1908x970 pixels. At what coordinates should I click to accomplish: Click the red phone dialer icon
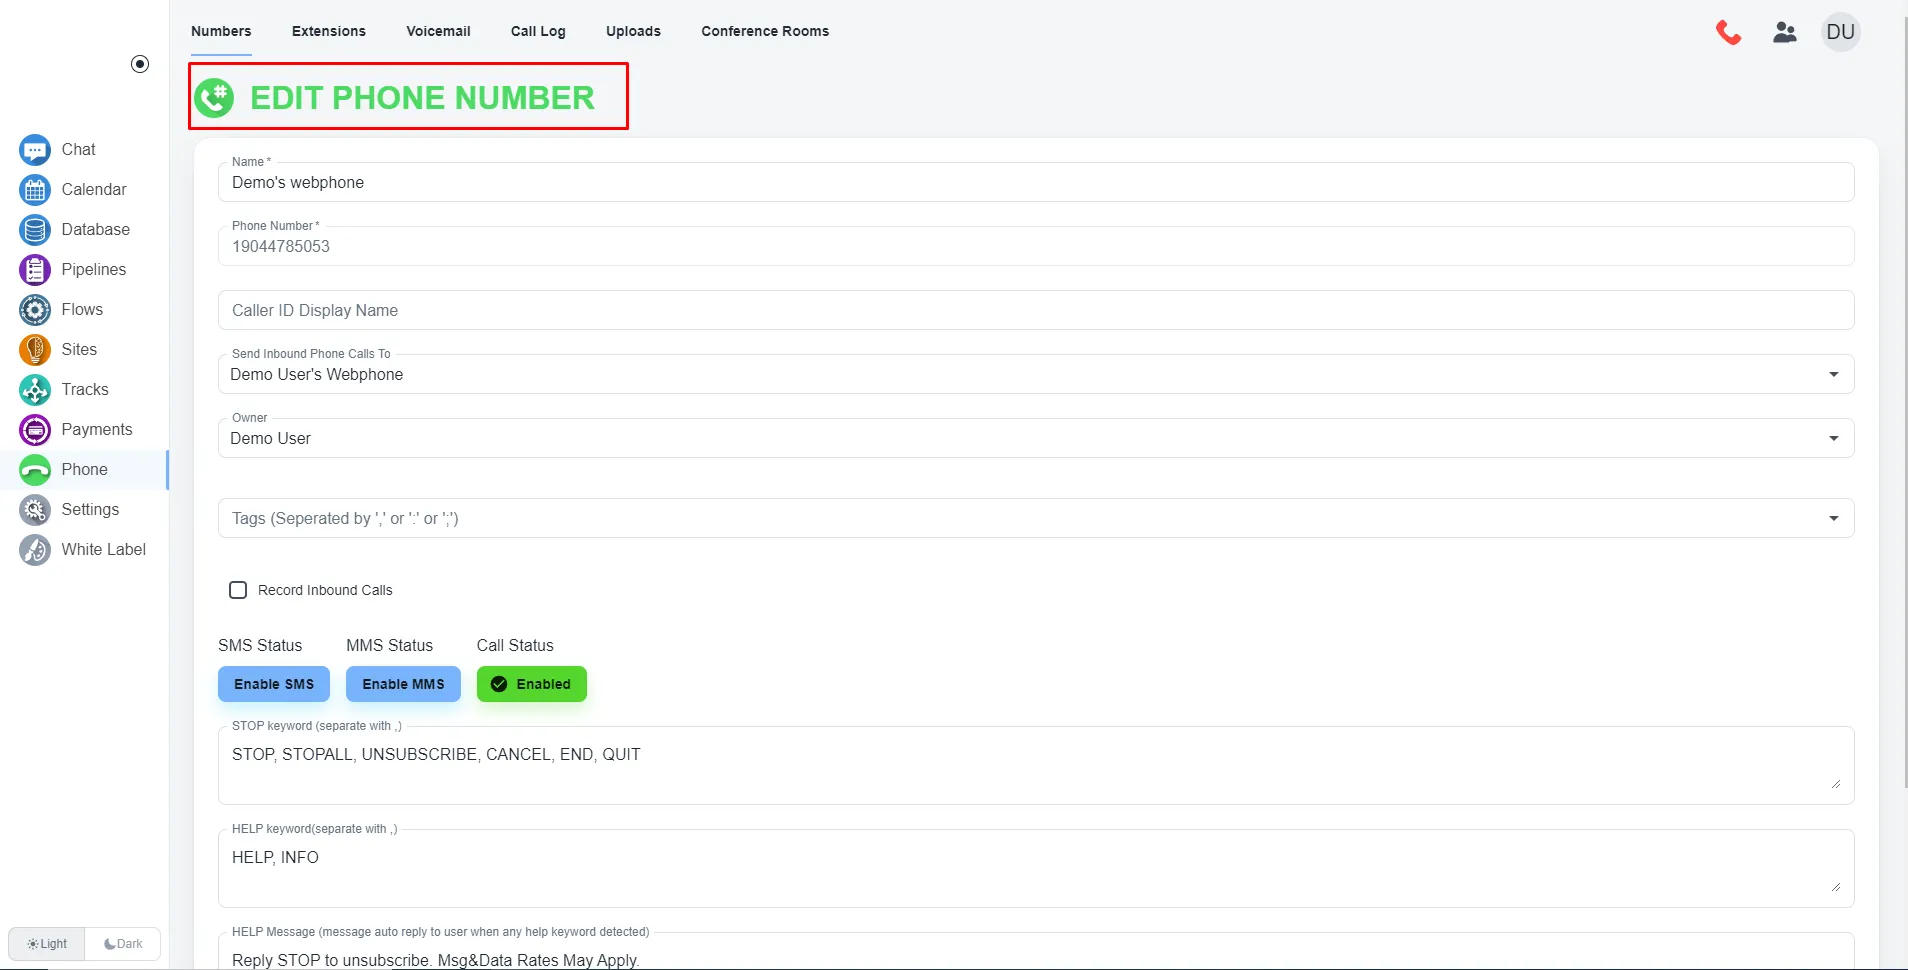click(1728, 32)
